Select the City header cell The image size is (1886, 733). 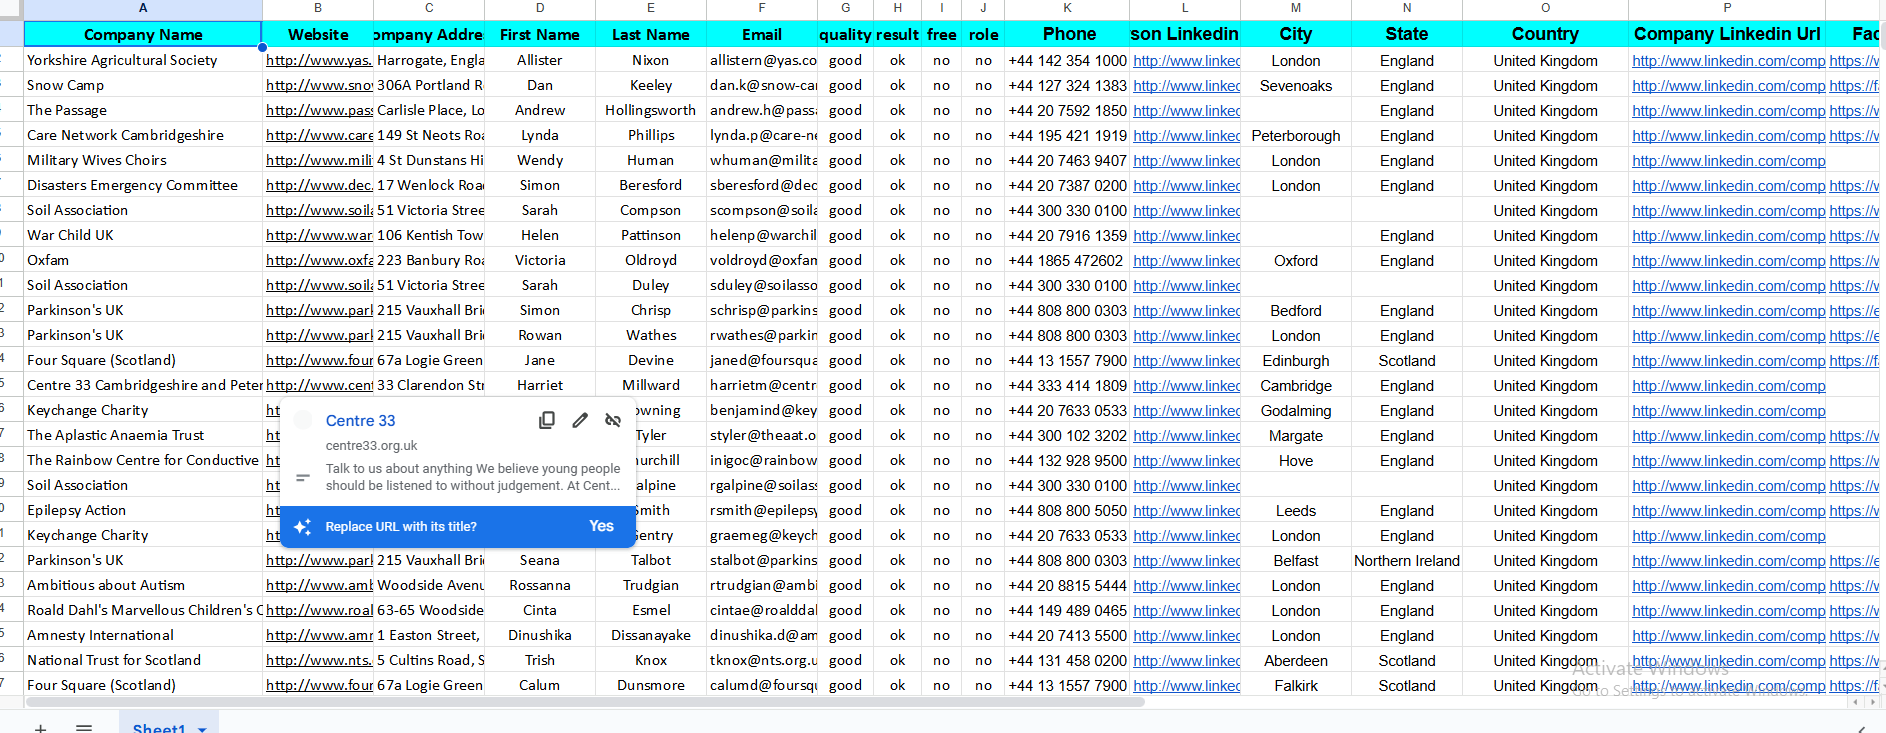tap(1296, 34)
